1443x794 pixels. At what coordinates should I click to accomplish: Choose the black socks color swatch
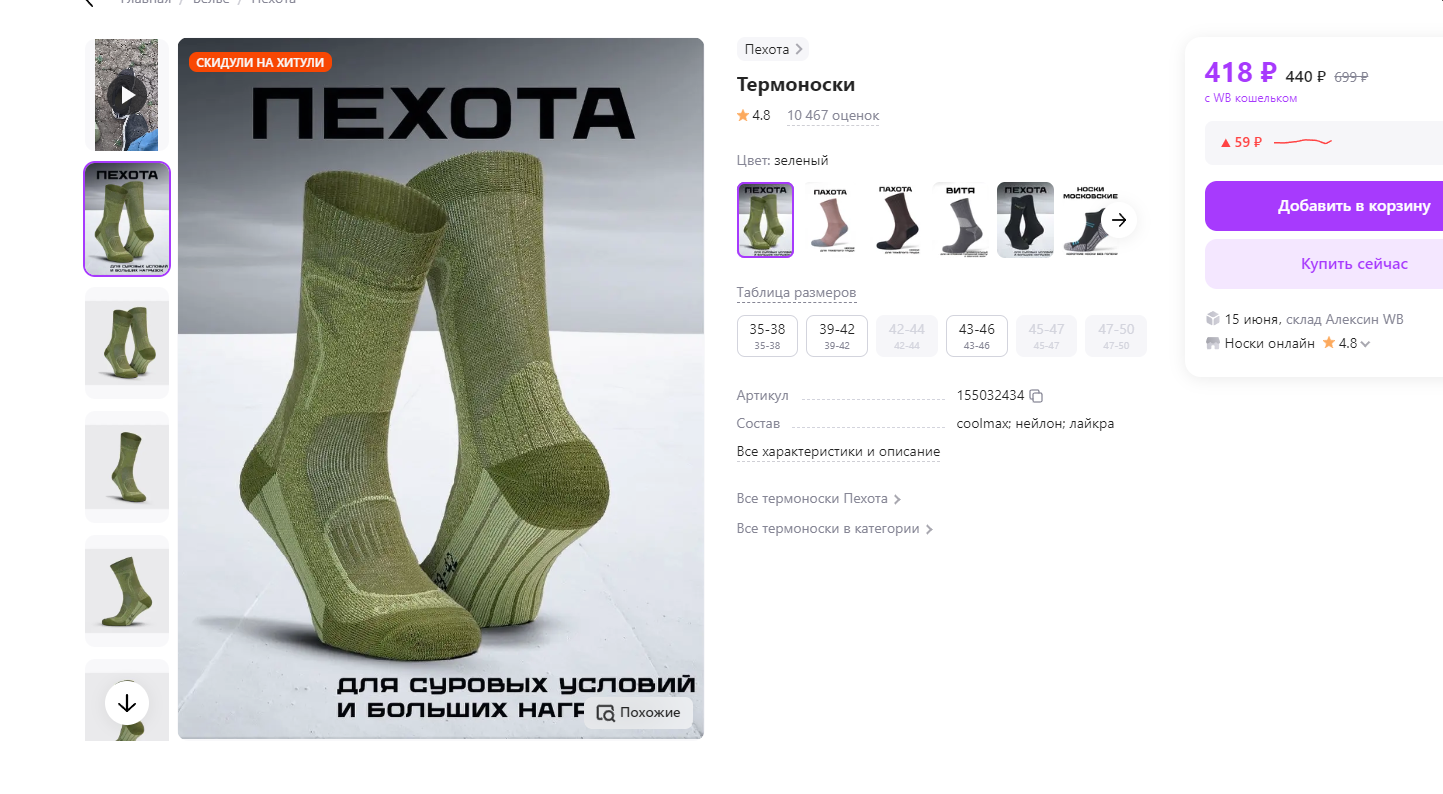[x=1025, y=220]
